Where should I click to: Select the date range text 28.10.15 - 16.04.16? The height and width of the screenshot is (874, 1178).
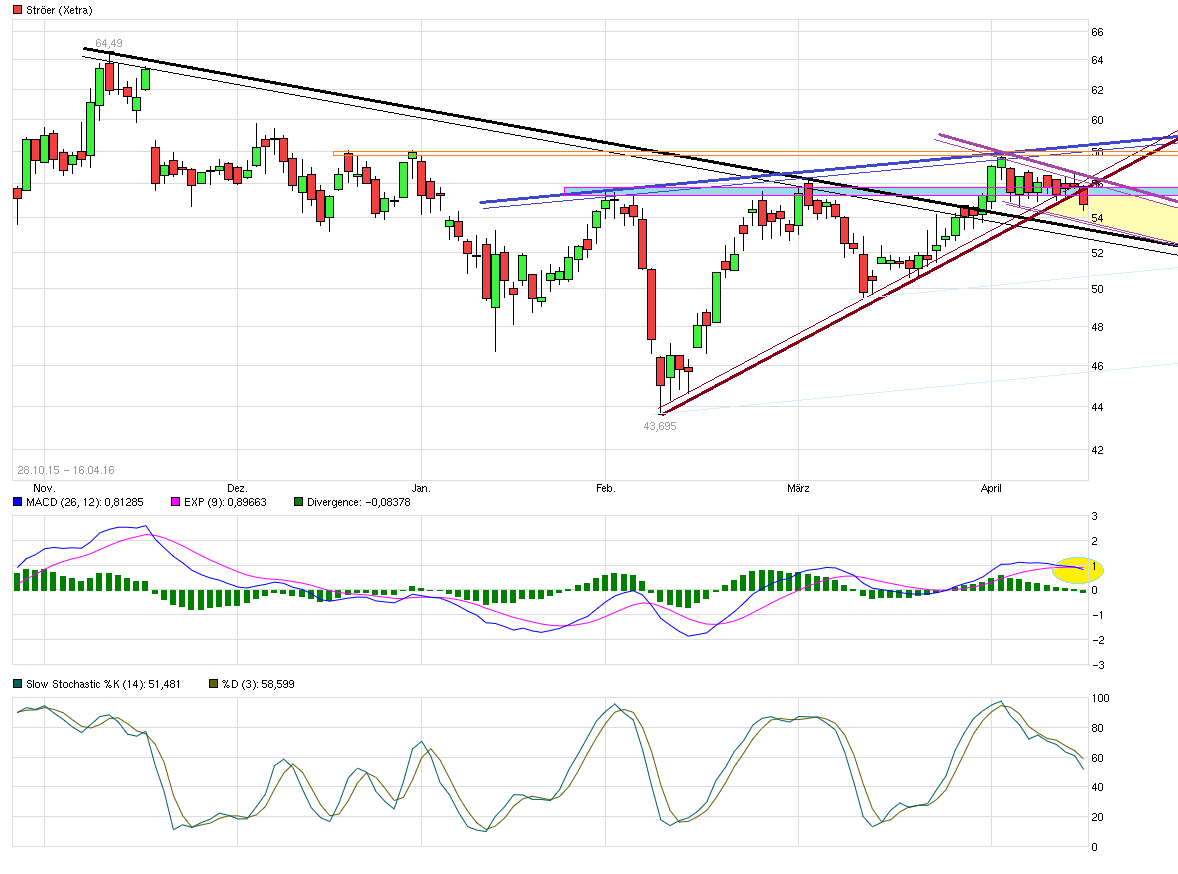click(66, 469)
